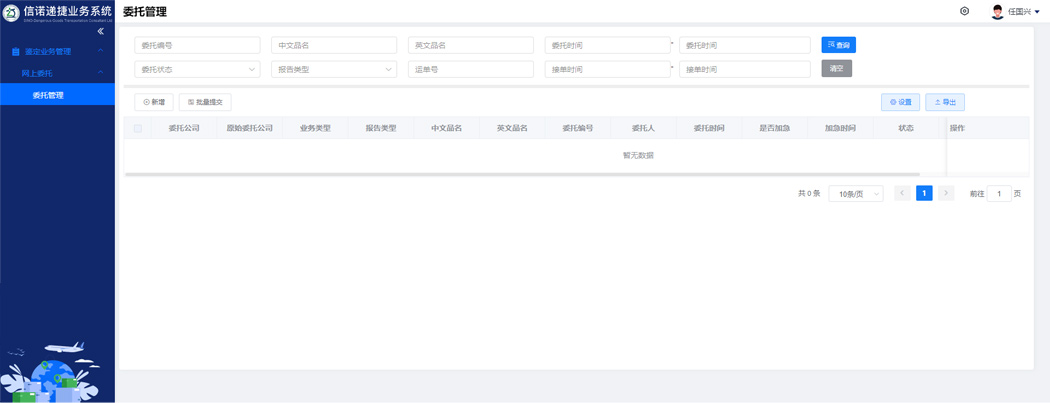The height and width of the screenshot is (403, 1050).
Task: Click the user avatar picture
Action: pyautogui.click(x=997, y=12)
